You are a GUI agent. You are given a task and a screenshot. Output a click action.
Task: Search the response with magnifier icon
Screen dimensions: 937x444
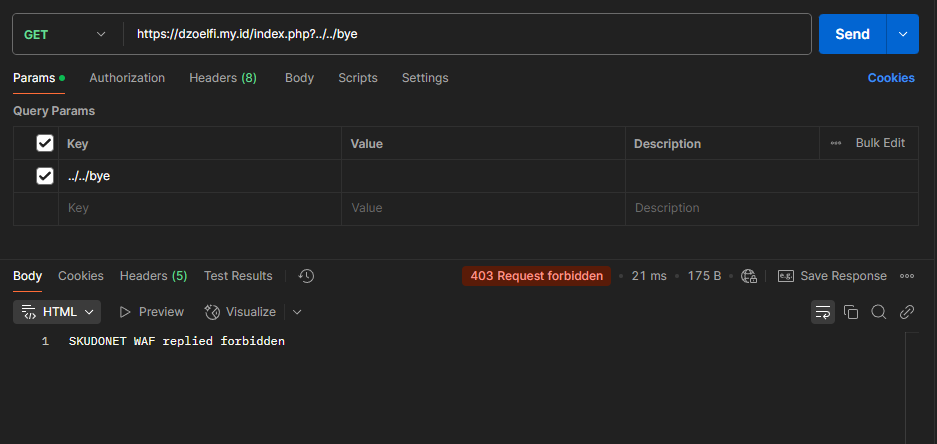tap(879, 312)
